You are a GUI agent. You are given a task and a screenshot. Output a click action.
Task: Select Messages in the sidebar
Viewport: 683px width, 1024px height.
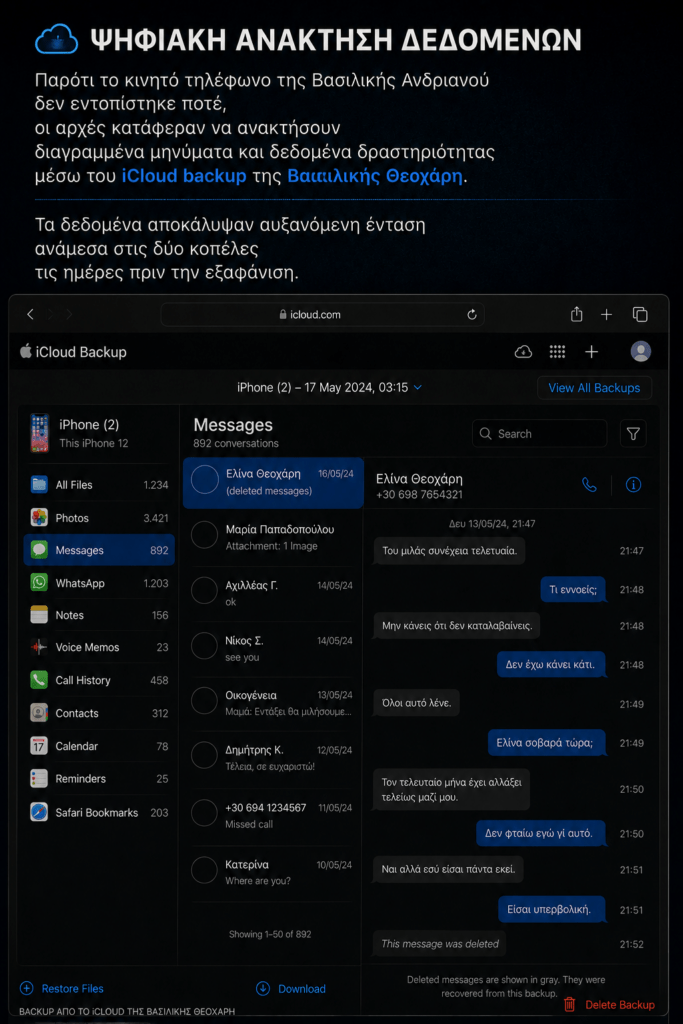99,550
